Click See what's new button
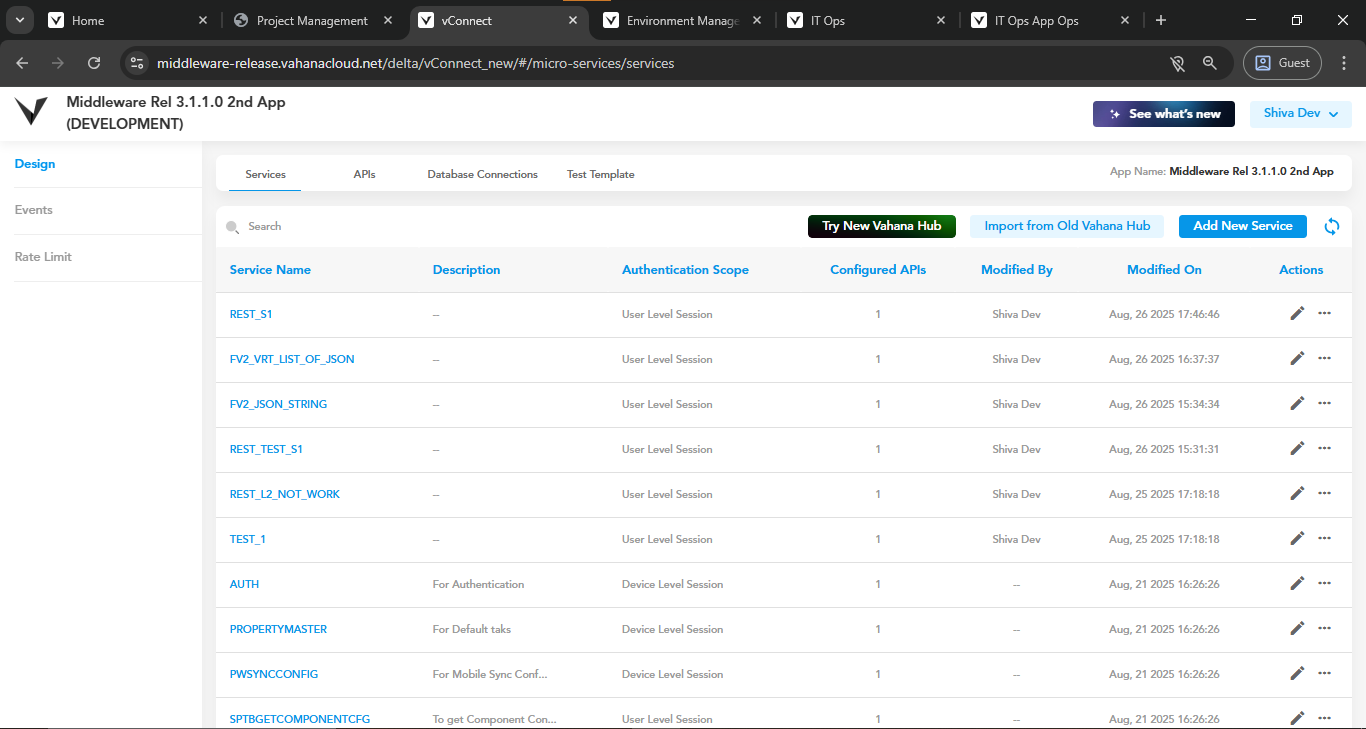The height and width of the screenshot is (729, 1366). (x=1164, y=114)
